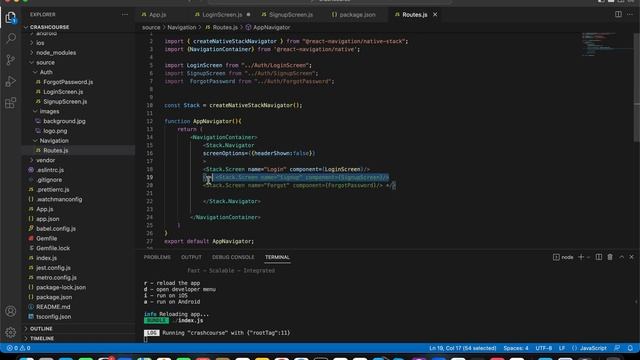
Task: Open metro.config.js file
Action: pos(56,278)
